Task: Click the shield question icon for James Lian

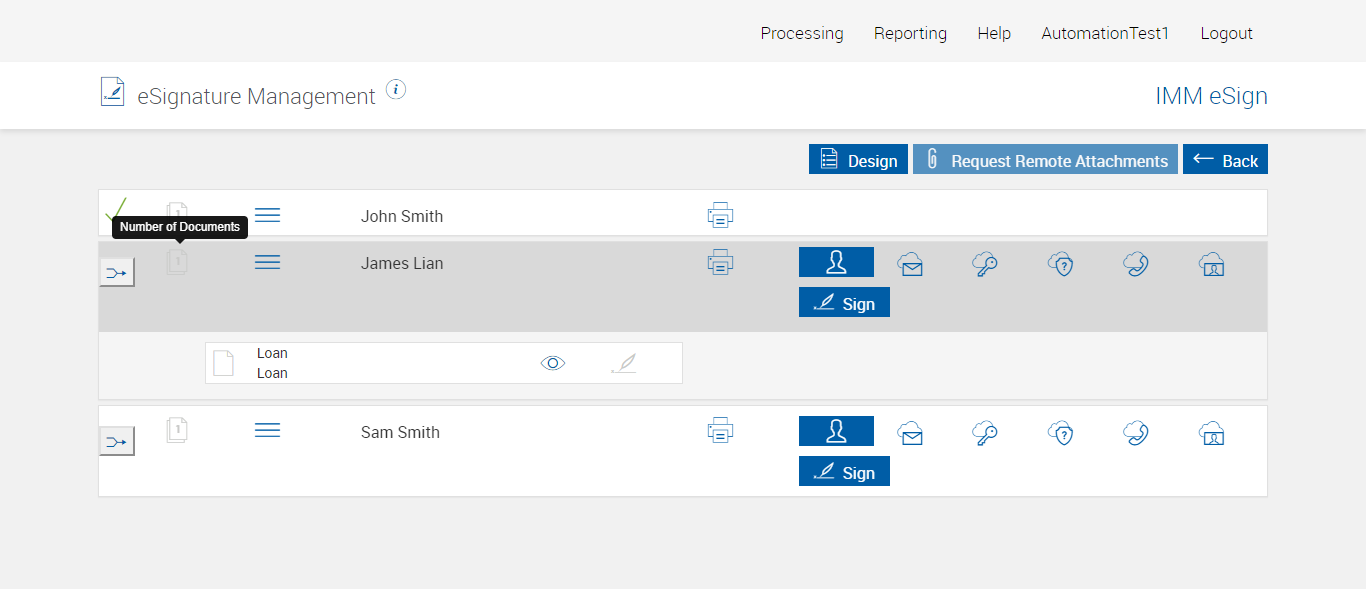Action: pos(1061,264)
